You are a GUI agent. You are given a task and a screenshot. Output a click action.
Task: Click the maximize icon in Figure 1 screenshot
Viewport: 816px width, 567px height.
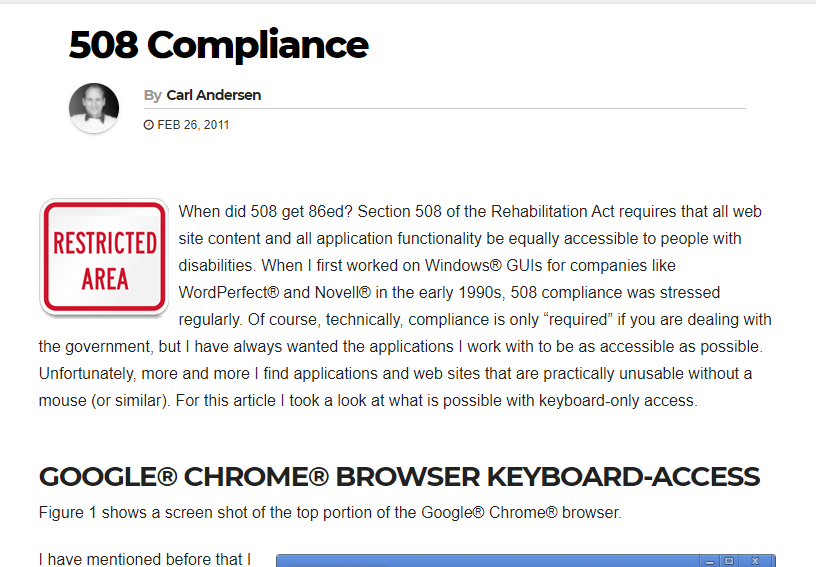(729, 561)
